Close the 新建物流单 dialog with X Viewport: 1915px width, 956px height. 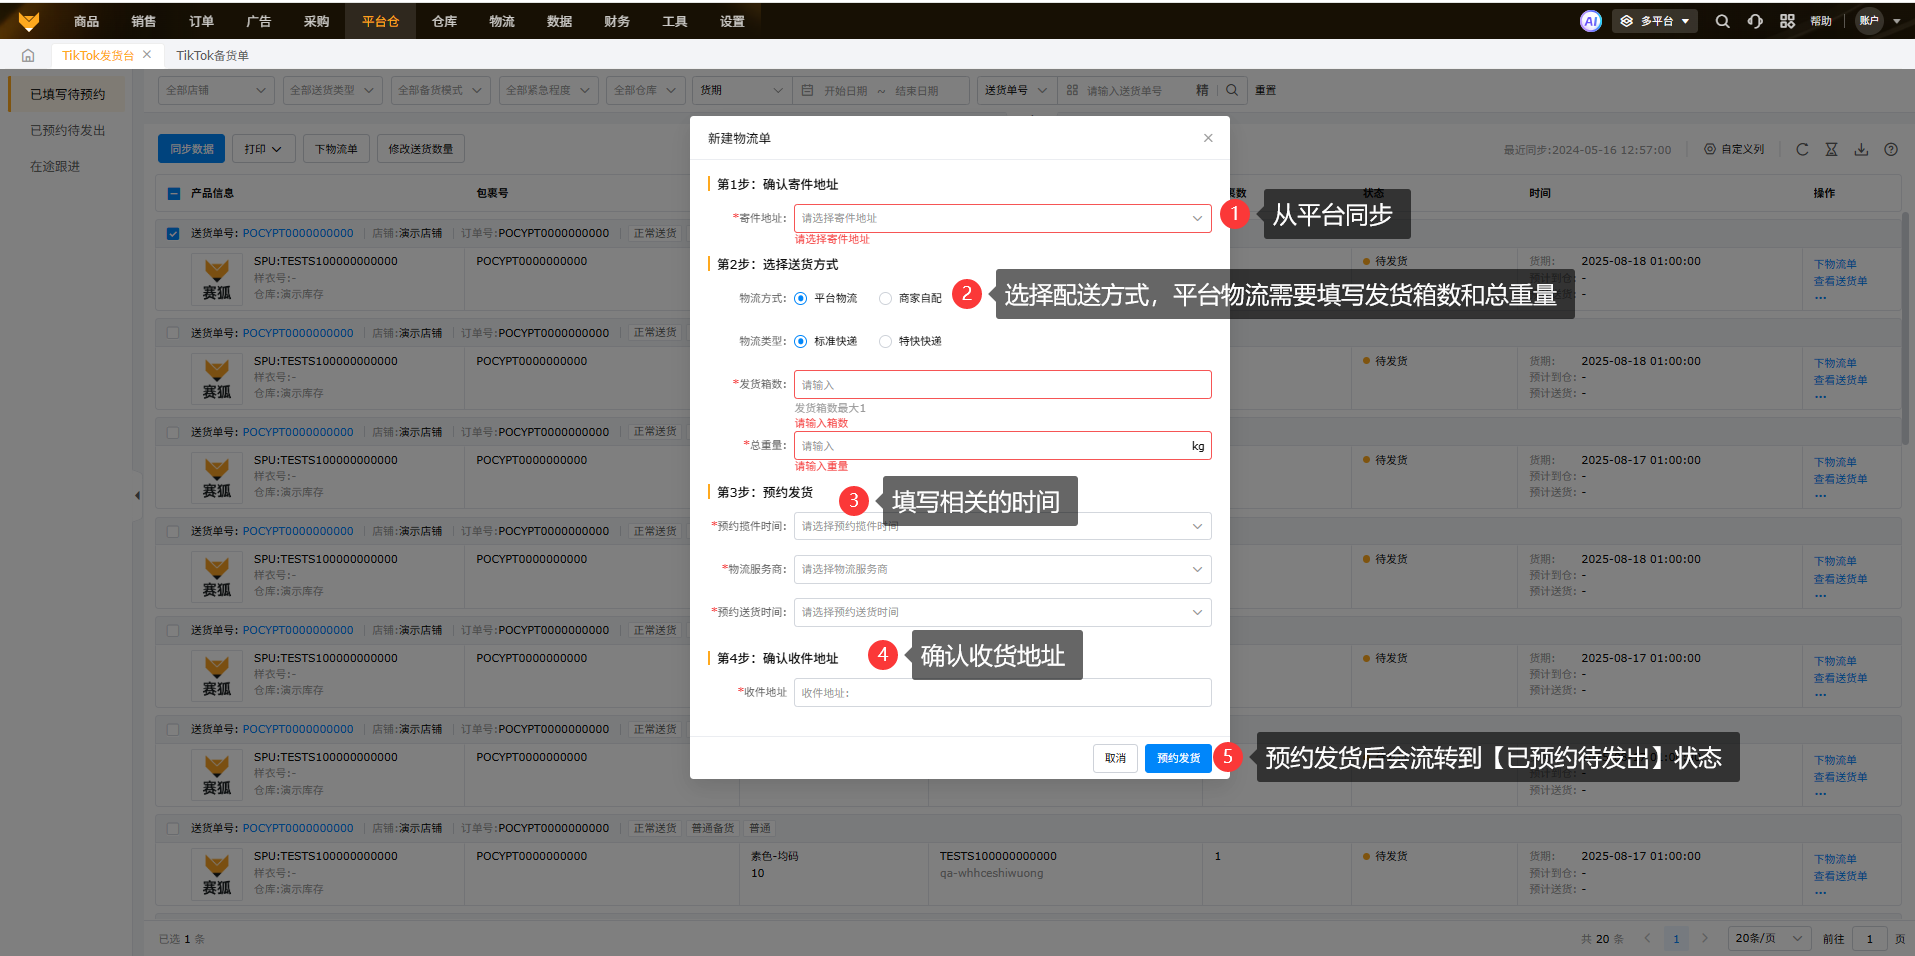[1208, 138]
